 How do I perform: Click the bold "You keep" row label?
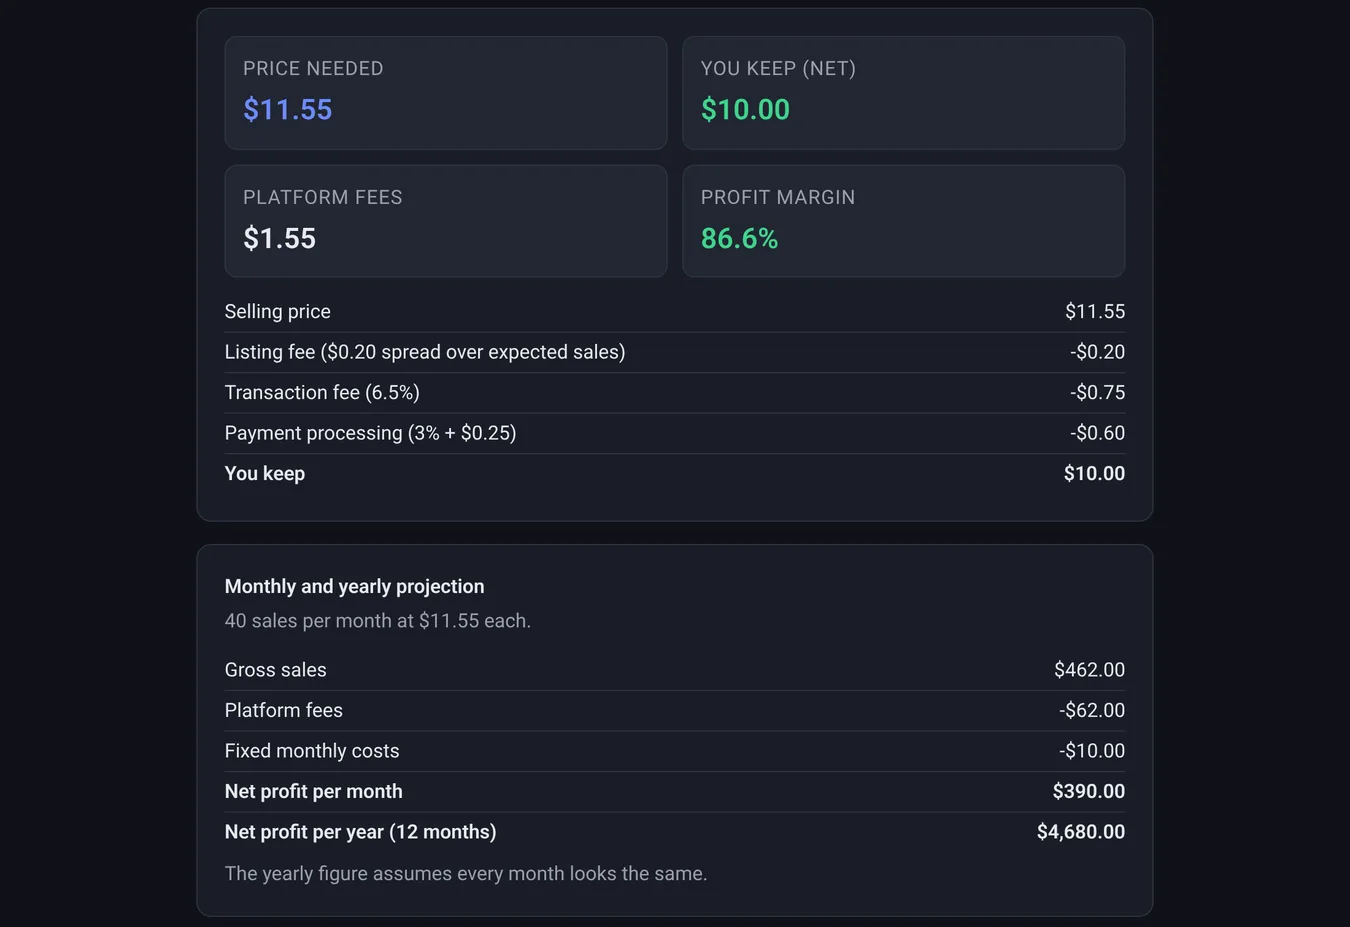265,473
